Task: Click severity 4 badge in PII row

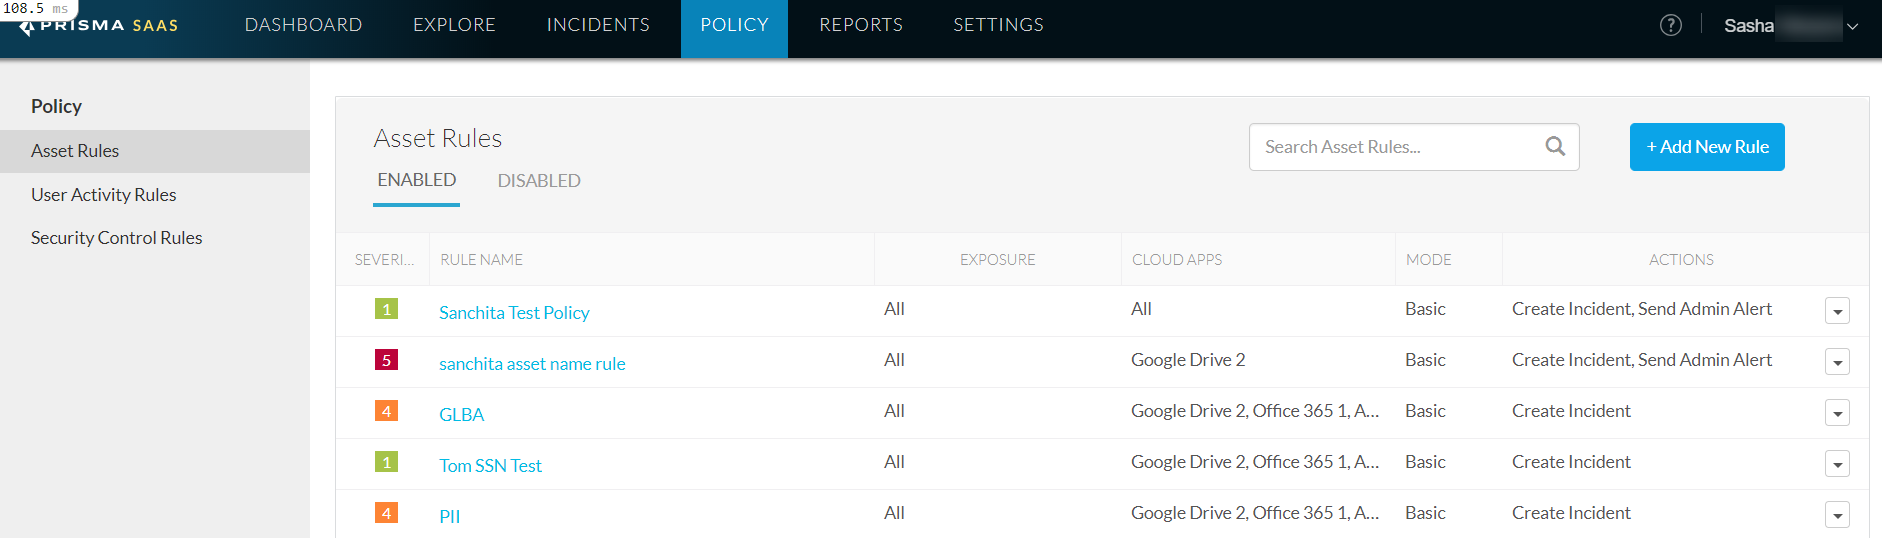Action: (x=386, y=513)
